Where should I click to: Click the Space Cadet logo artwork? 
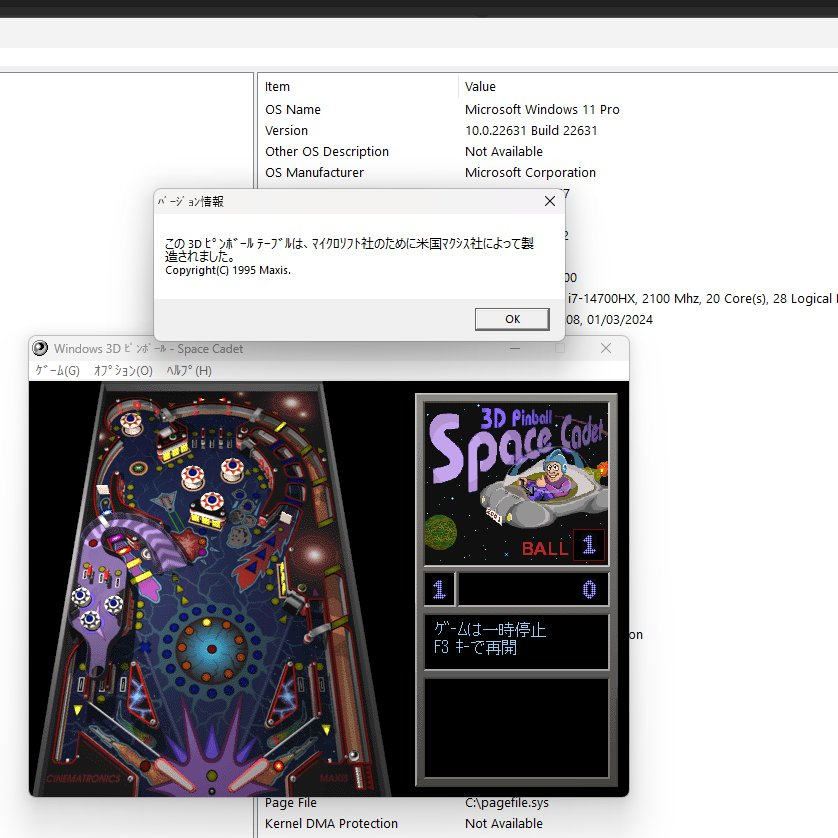516,484
